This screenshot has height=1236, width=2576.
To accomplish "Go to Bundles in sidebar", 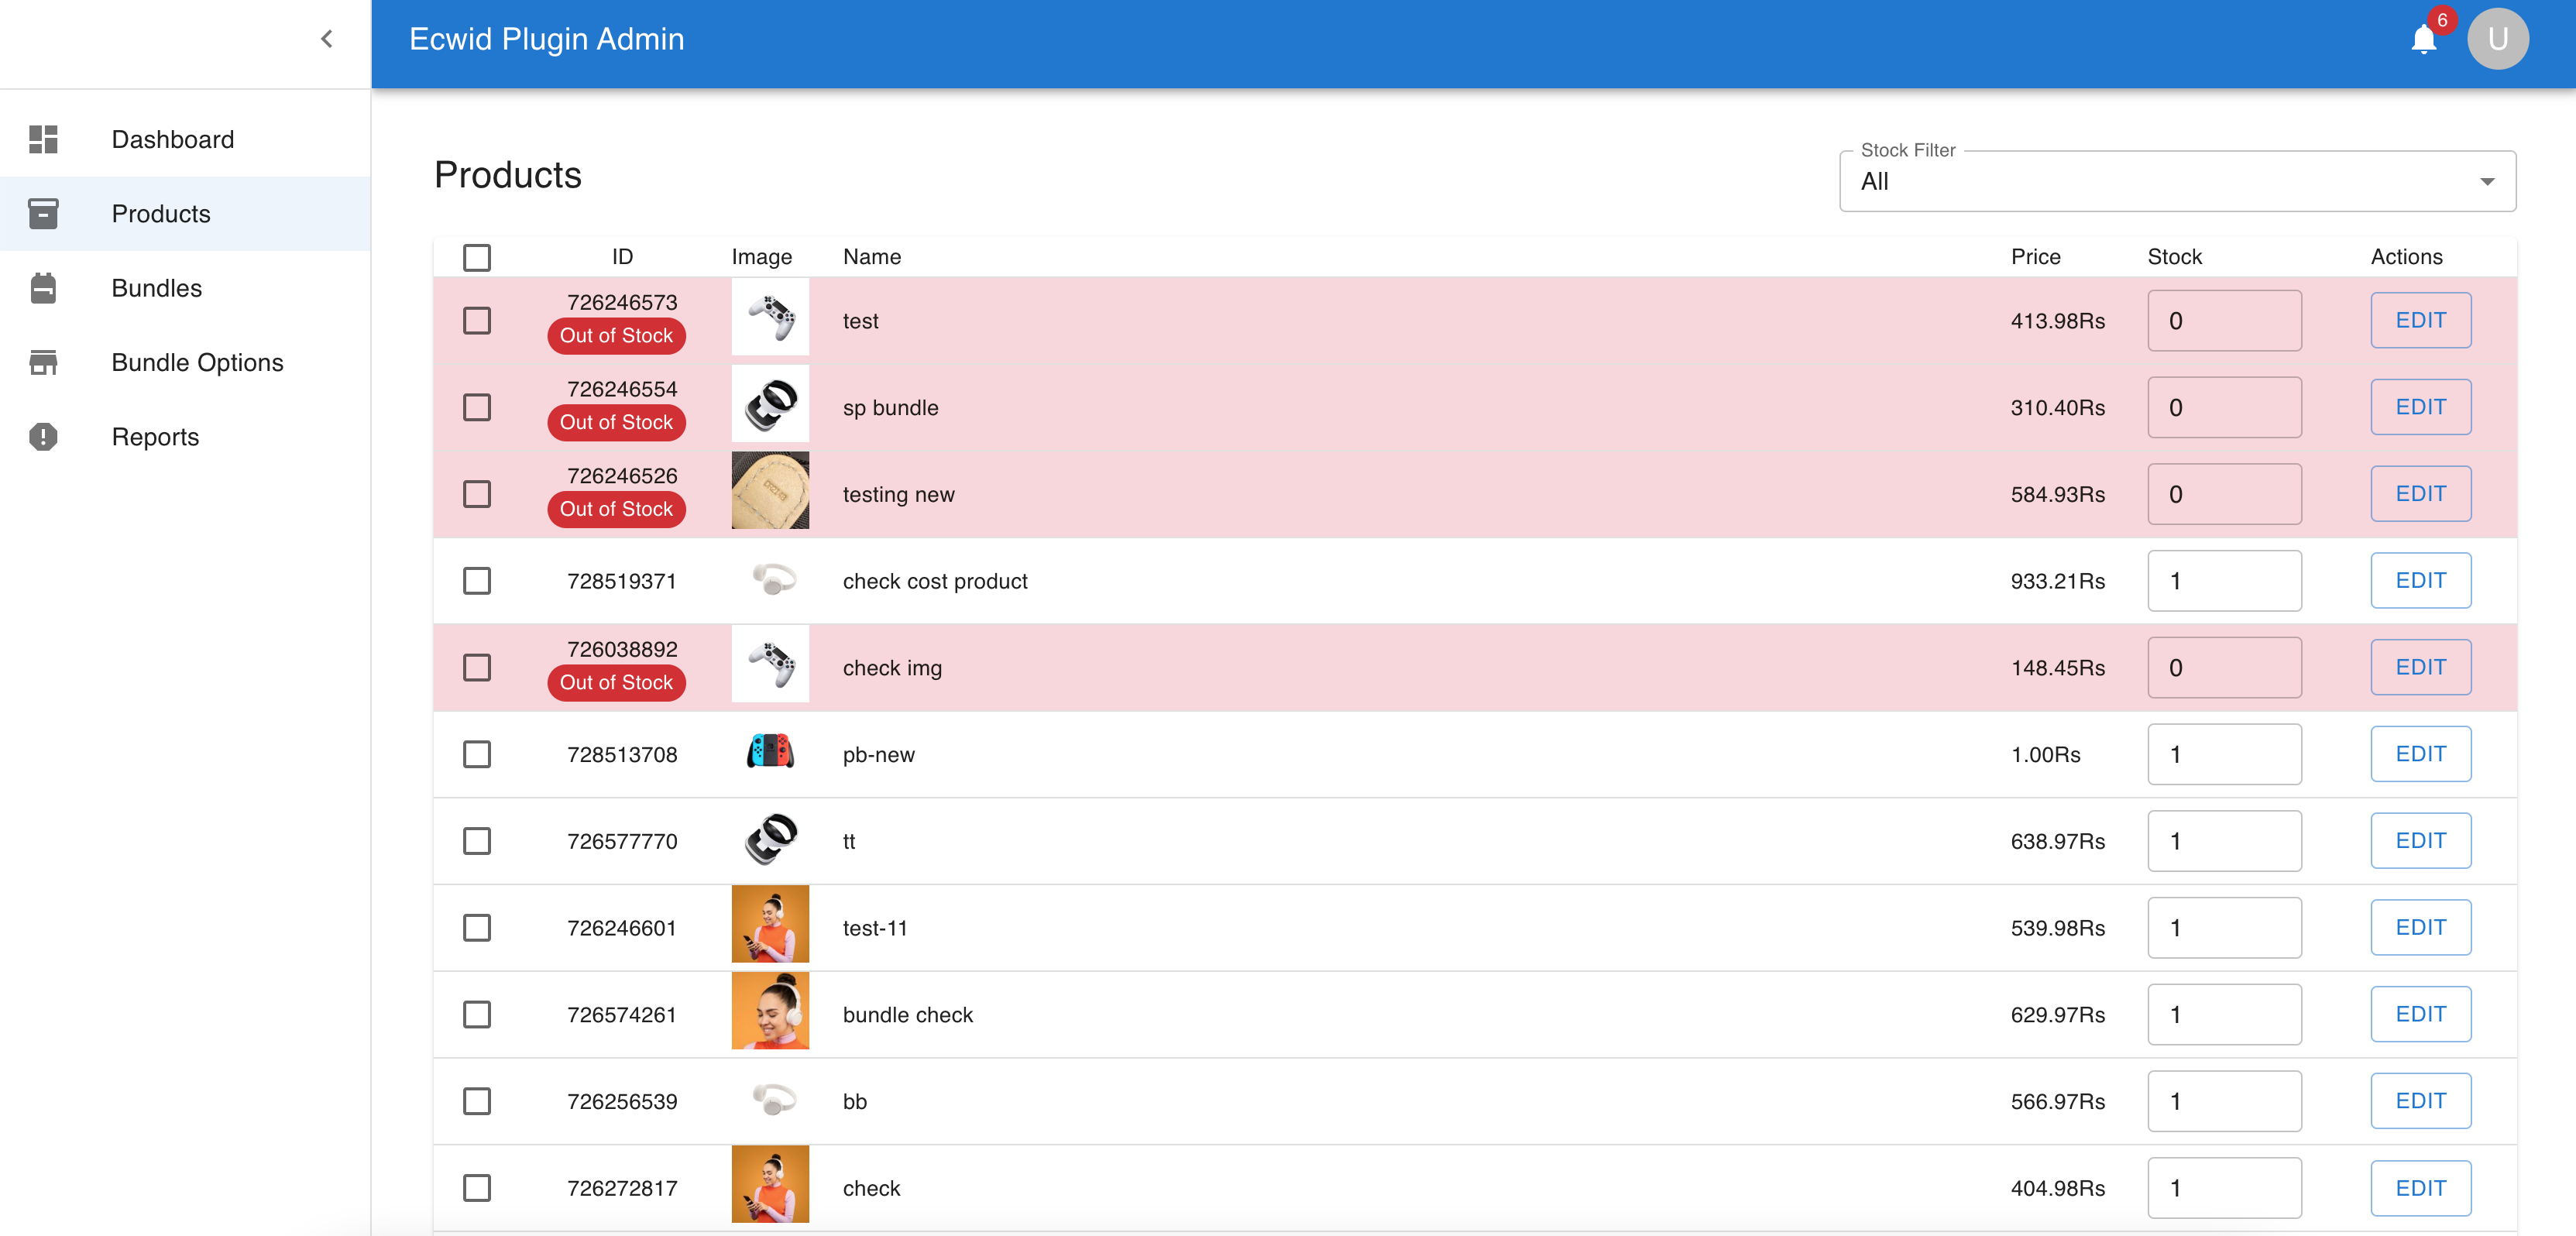I will (x=157, y=288).
